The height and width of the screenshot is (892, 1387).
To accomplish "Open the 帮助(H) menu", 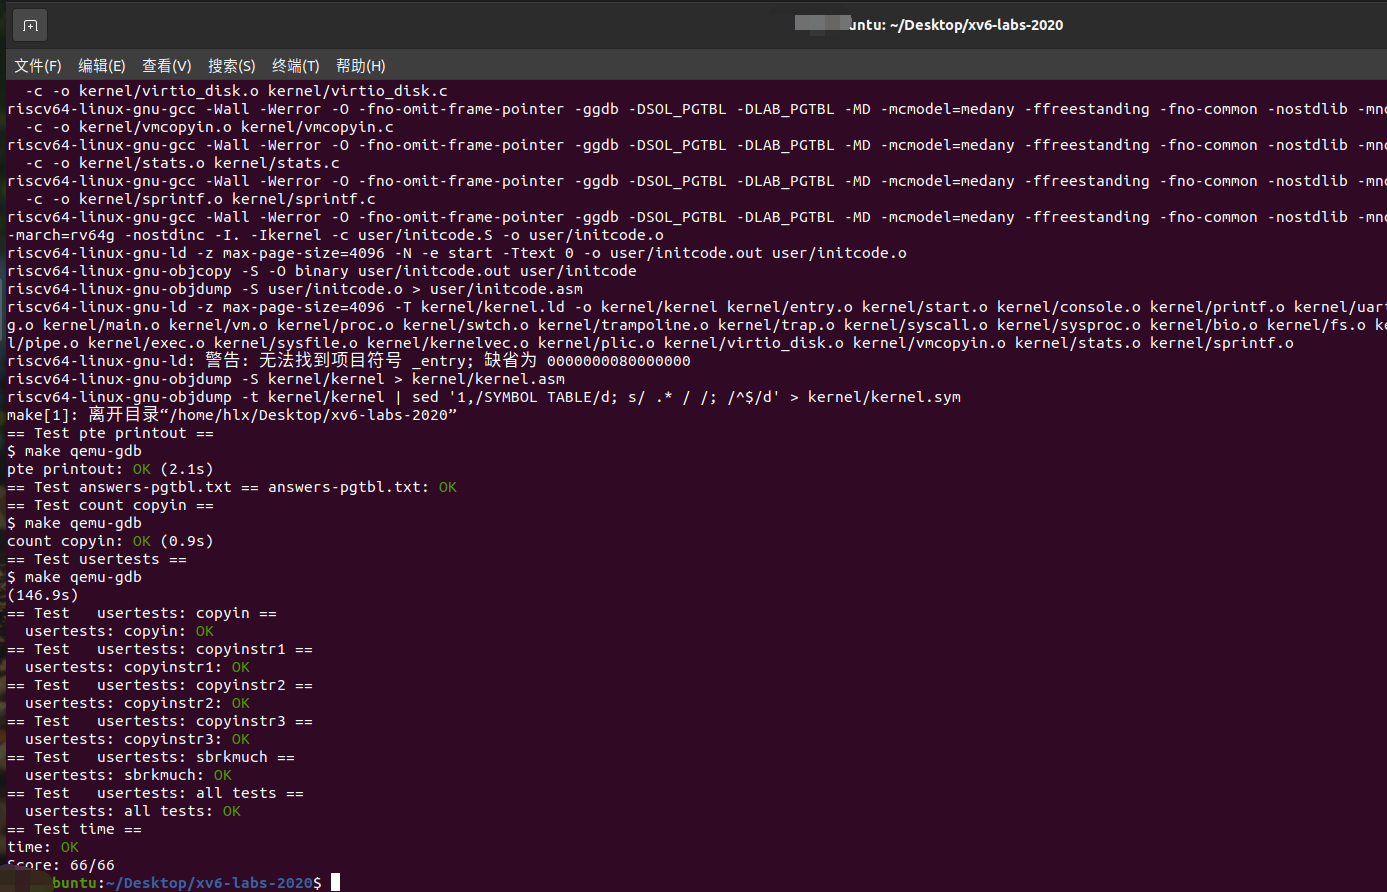I will point(360,66).
